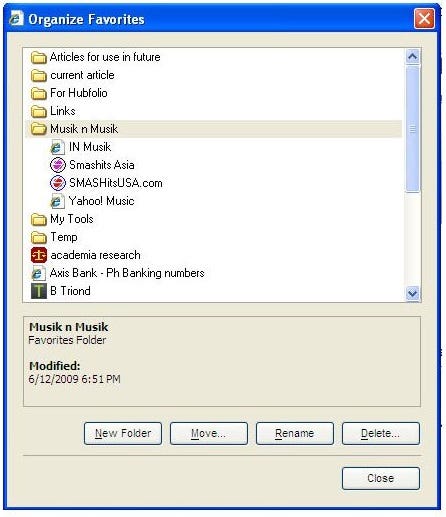Select the My Tools folder label
Screen dimensions: 446x517
pos(72,219)
